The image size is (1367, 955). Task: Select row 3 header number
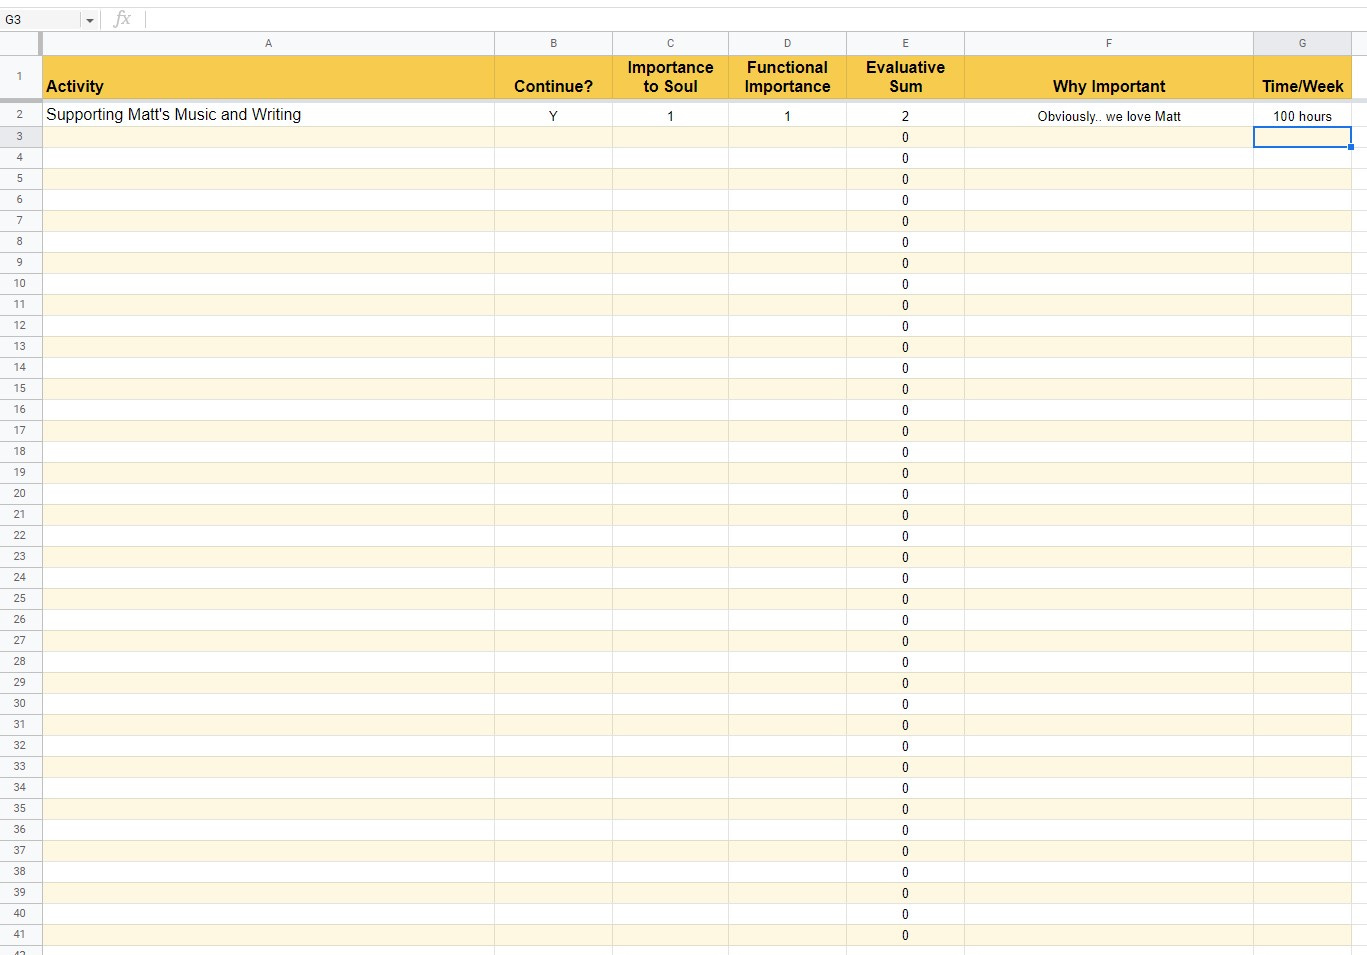click(19, 137)
